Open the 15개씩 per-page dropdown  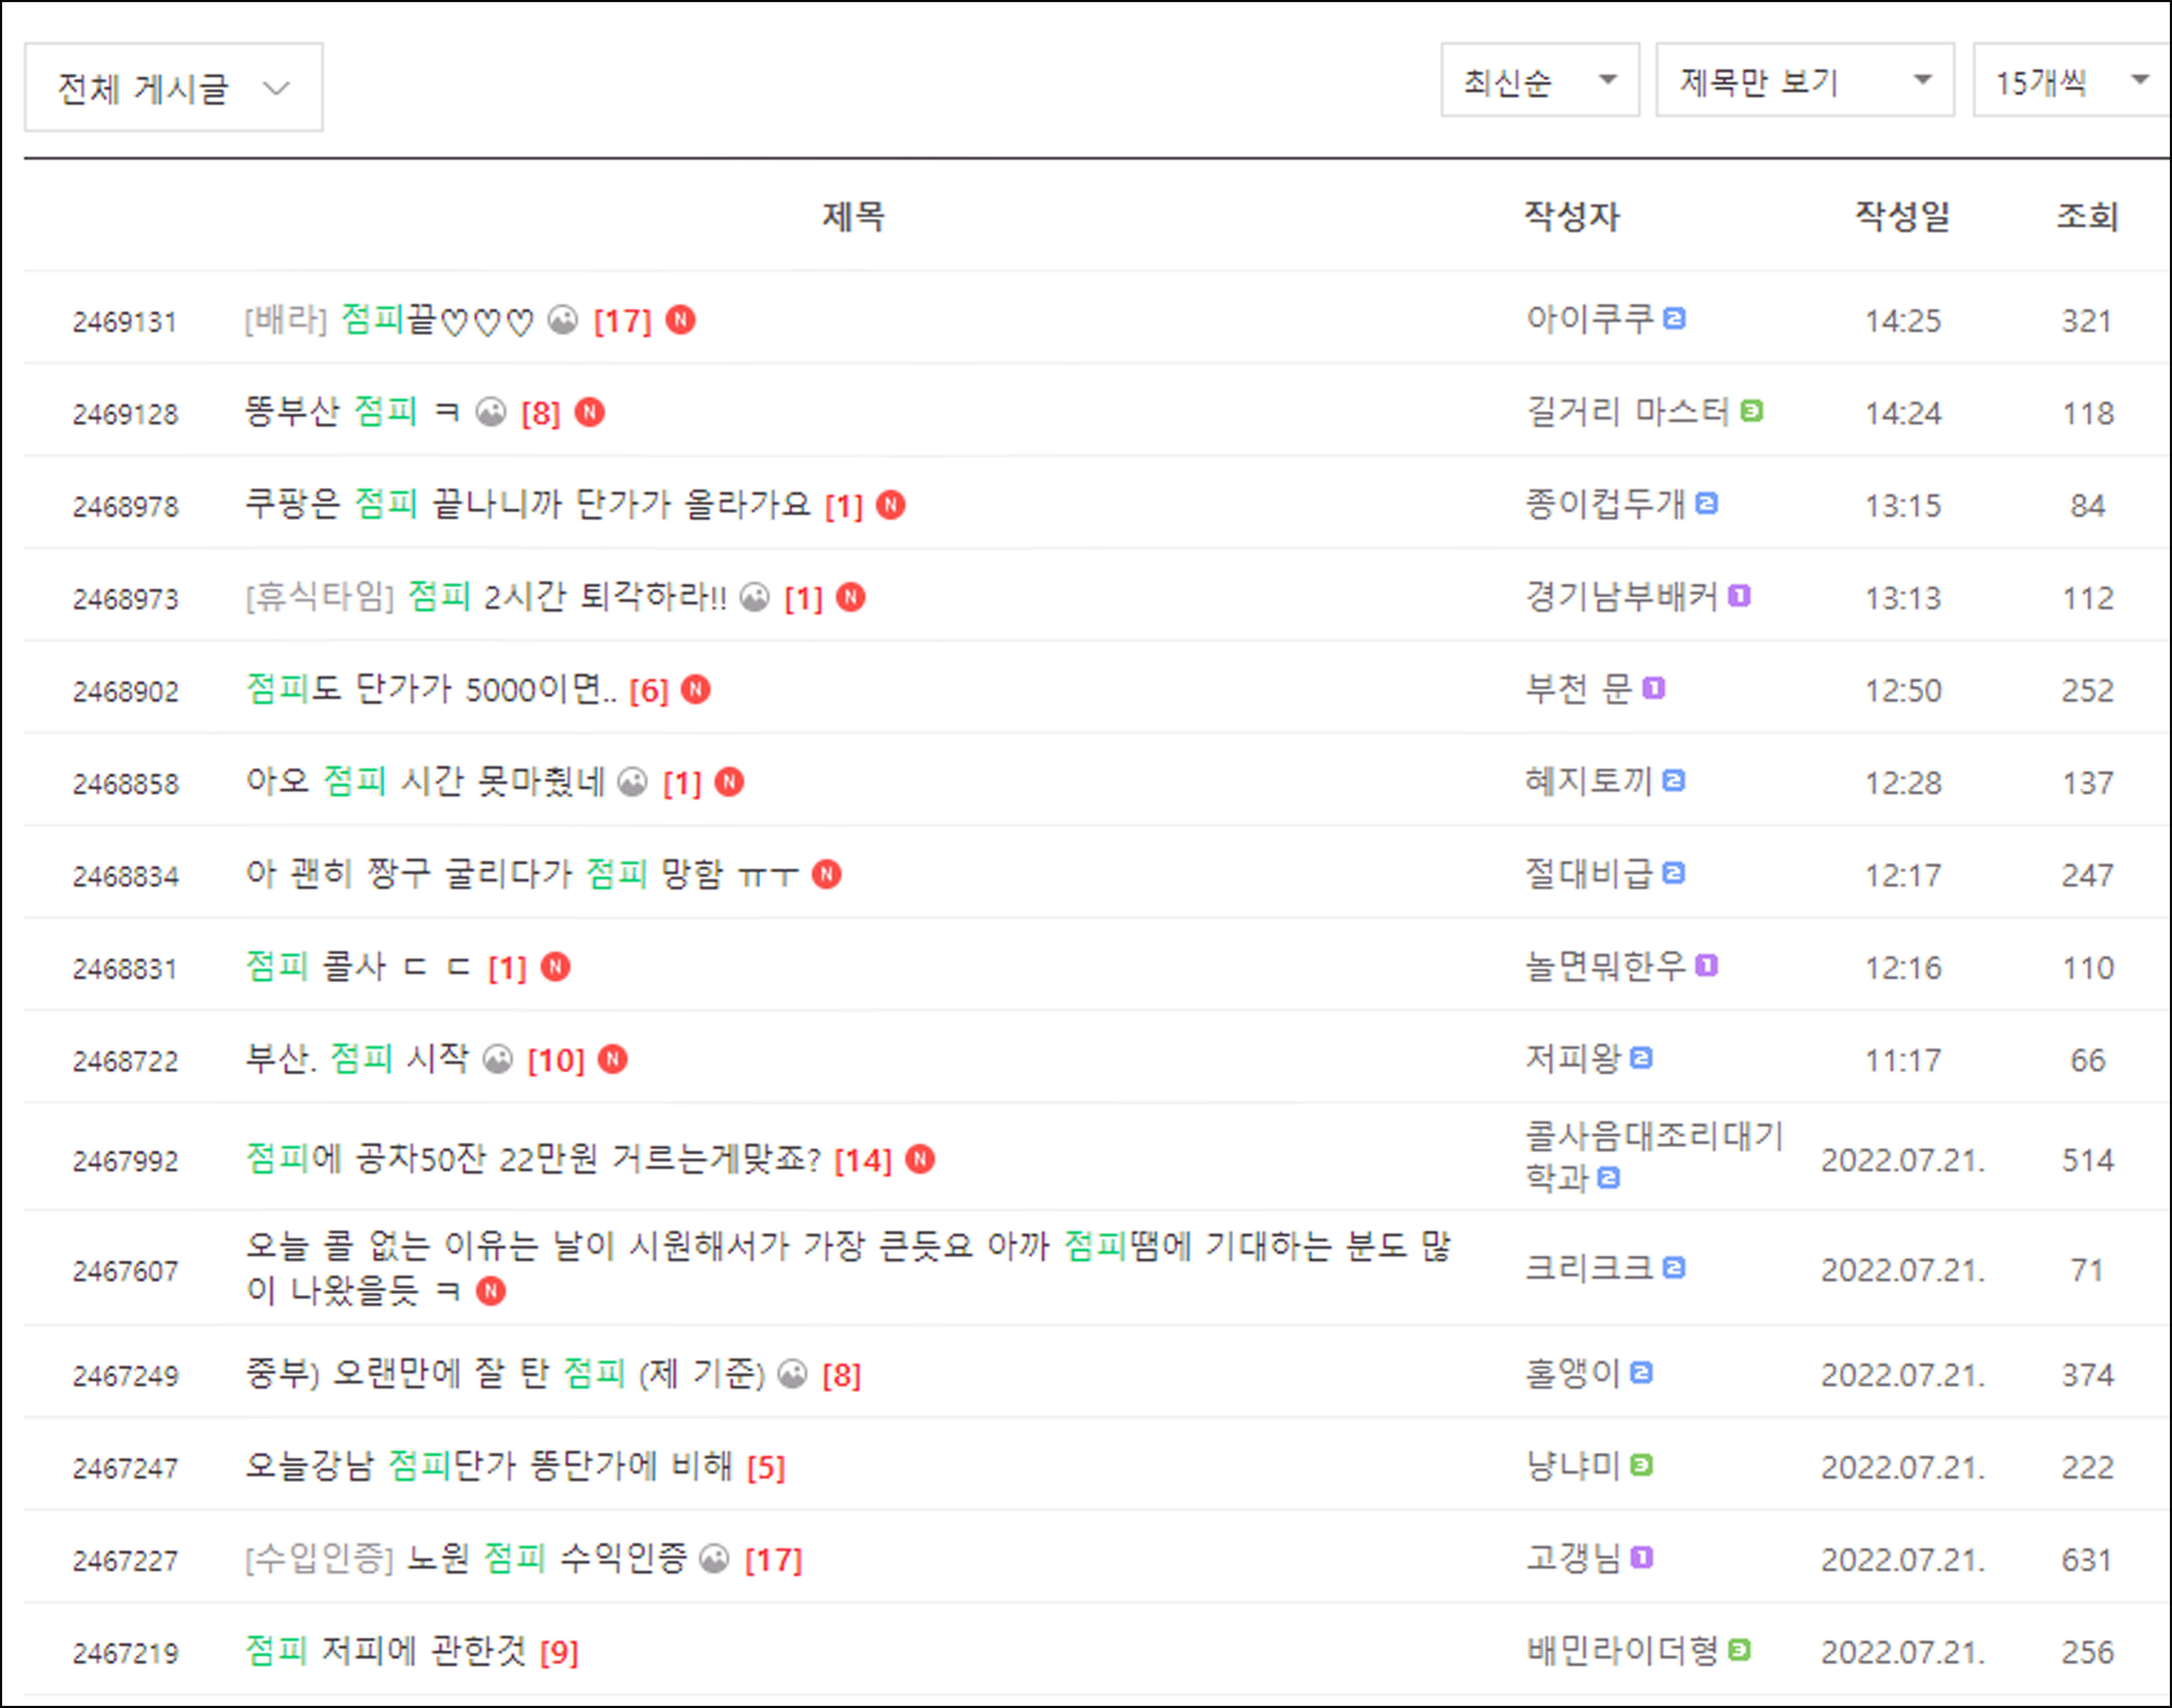(x=2070, y=81)
